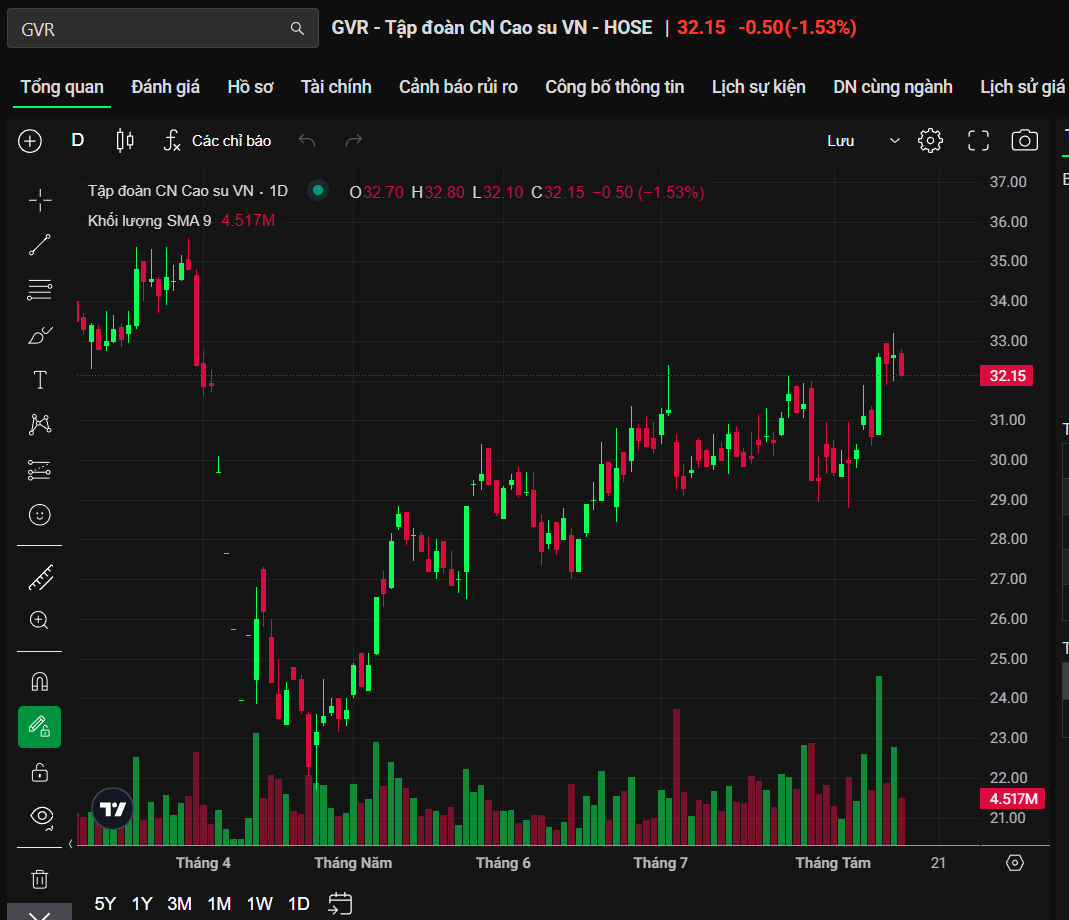Undo last chart action
This screenshot has height=920, width=1069.
(307, 140)
